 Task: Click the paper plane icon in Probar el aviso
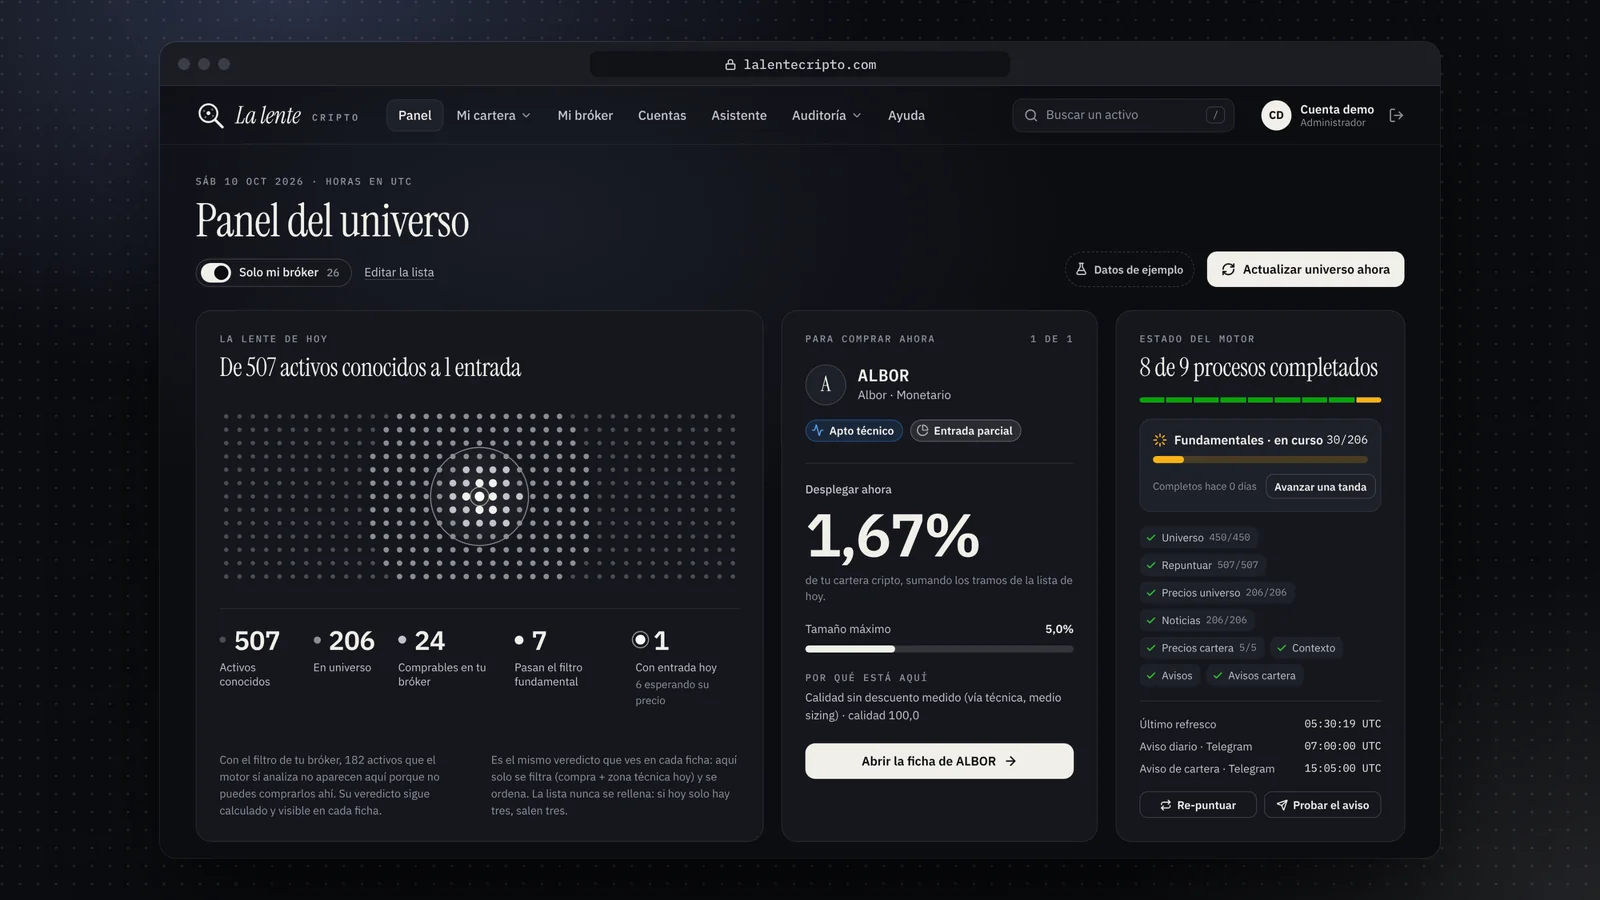click(1282, 805)
